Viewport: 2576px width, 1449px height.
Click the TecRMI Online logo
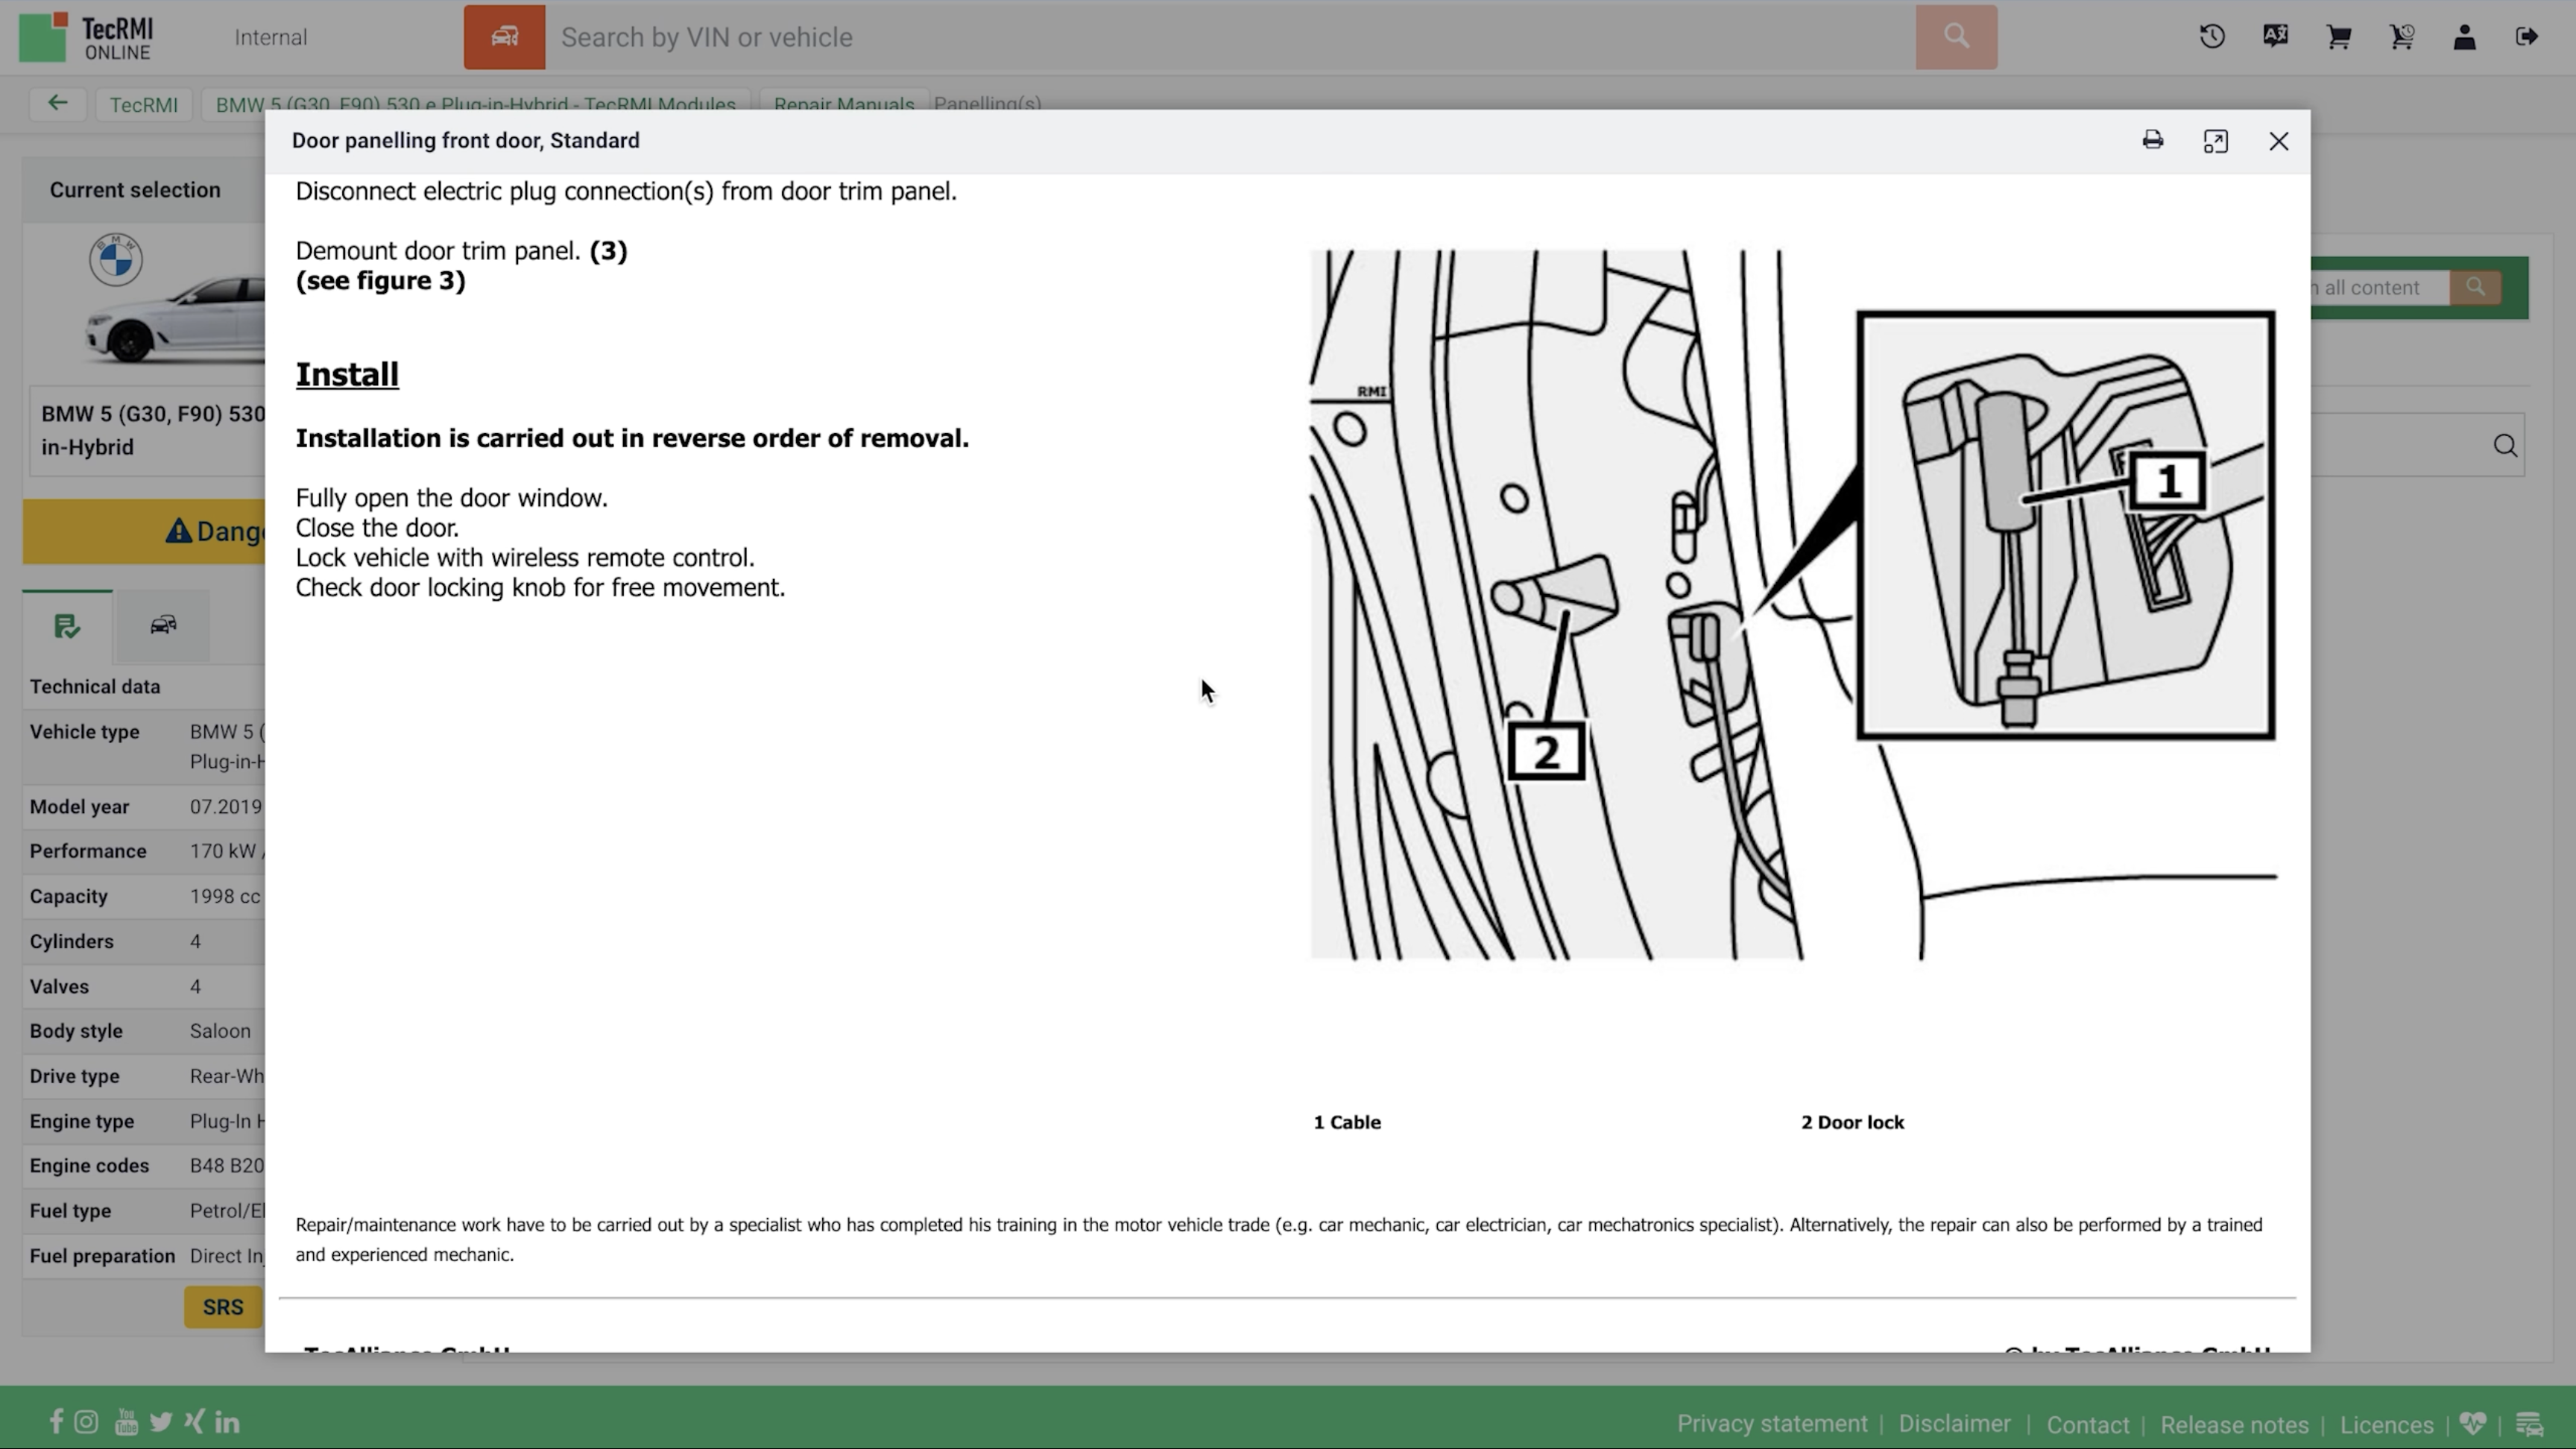click(x=86, y=37)
